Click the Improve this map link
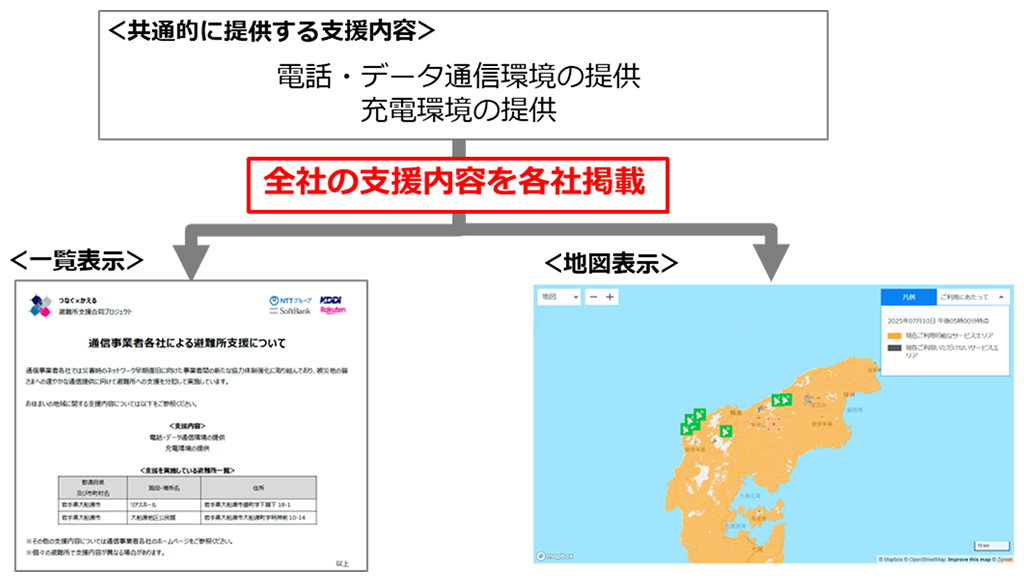Viewport: 1024px width, 582px height. point(970,560)
